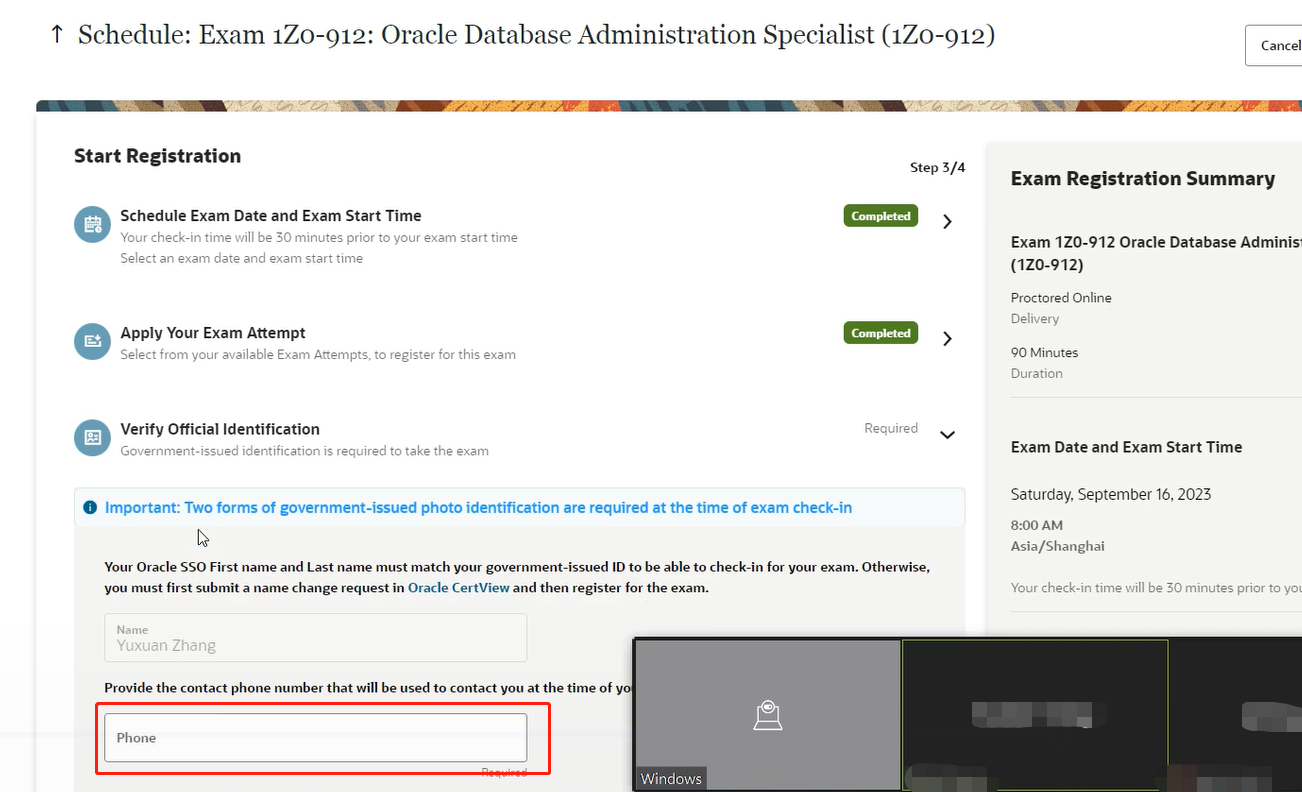Open the Oracle CertView link
This screenshot has width=1302, height=792.
pos(459,588)
